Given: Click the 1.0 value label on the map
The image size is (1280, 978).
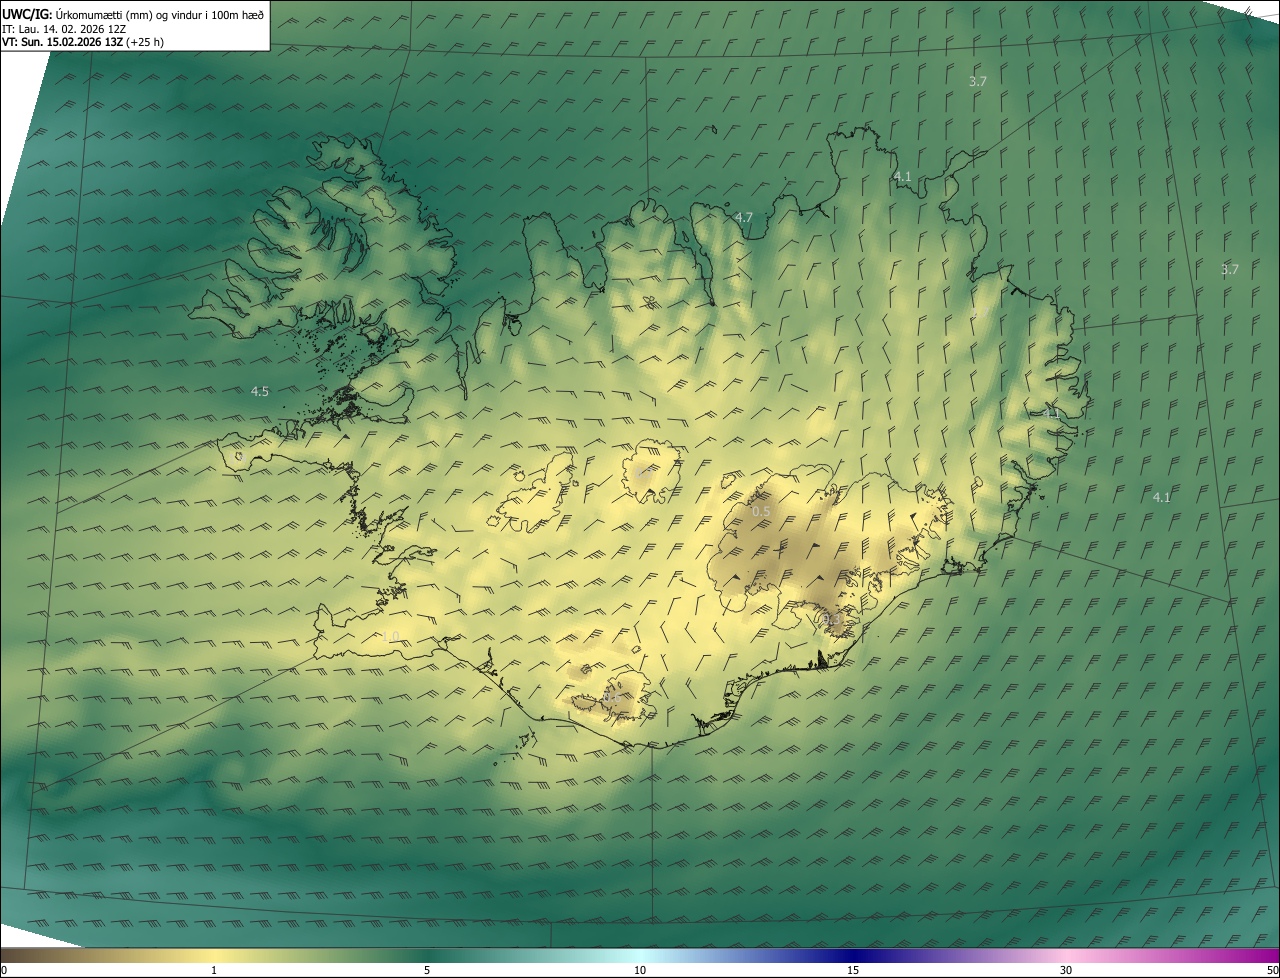Looking at the screenshot, I should point(390,636).
